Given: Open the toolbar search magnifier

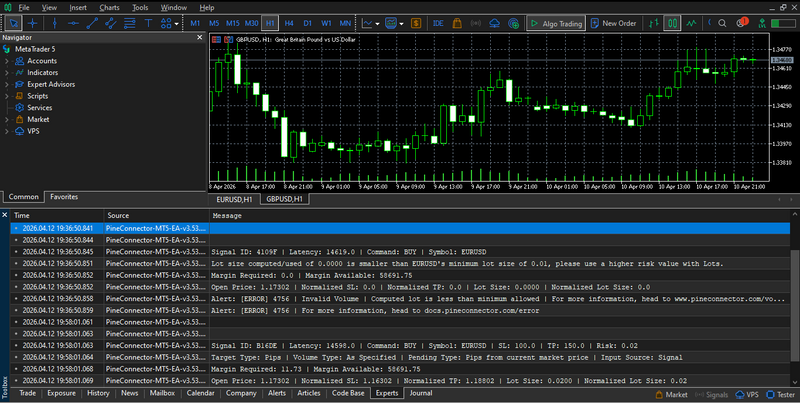Looking at the screenshot, I should (x=722, y=23).
